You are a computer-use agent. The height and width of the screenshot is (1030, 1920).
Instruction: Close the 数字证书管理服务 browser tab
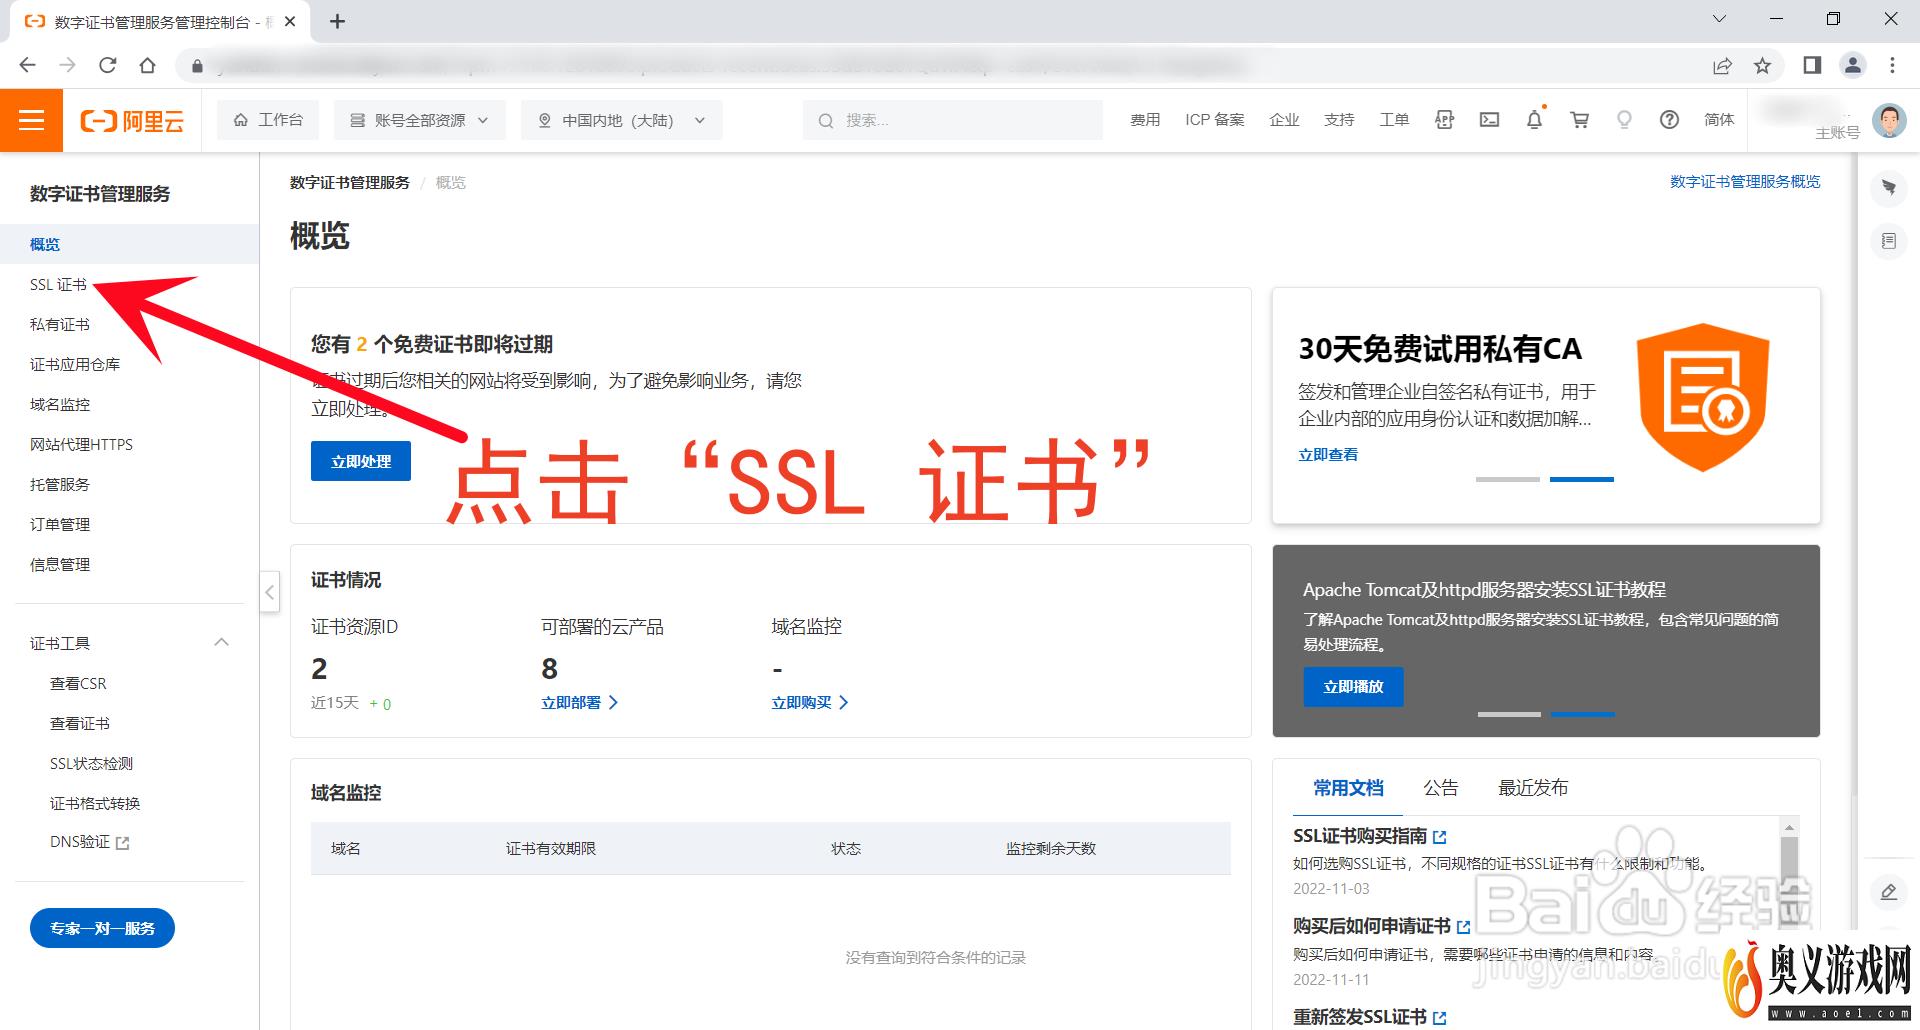tap(290, 21)
